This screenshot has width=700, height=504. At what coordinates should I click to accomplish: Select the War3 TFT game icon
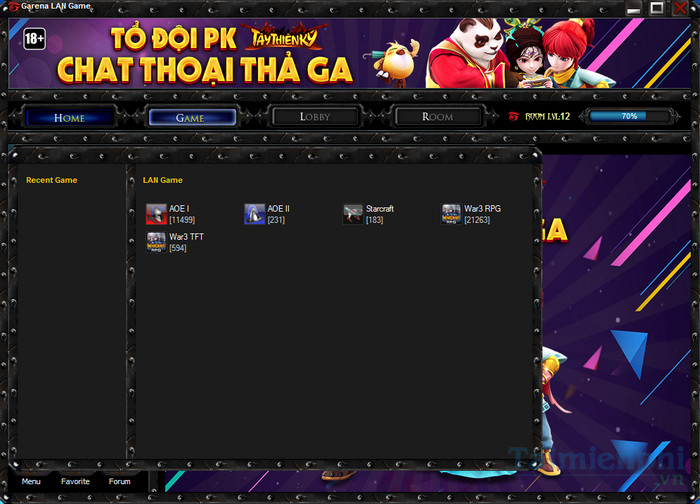pyautogui.click(x=156, y=242)
